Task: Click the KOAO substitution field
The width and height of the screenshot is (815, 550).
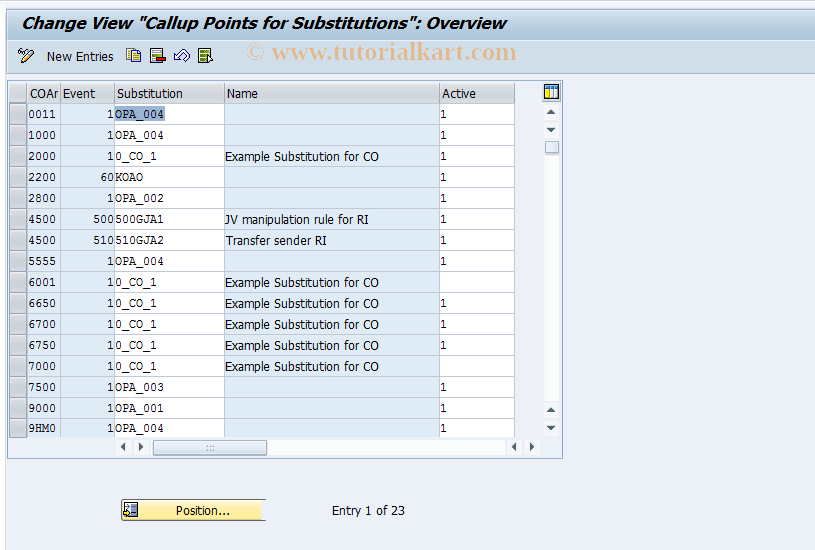Action: tap(169, 177)
